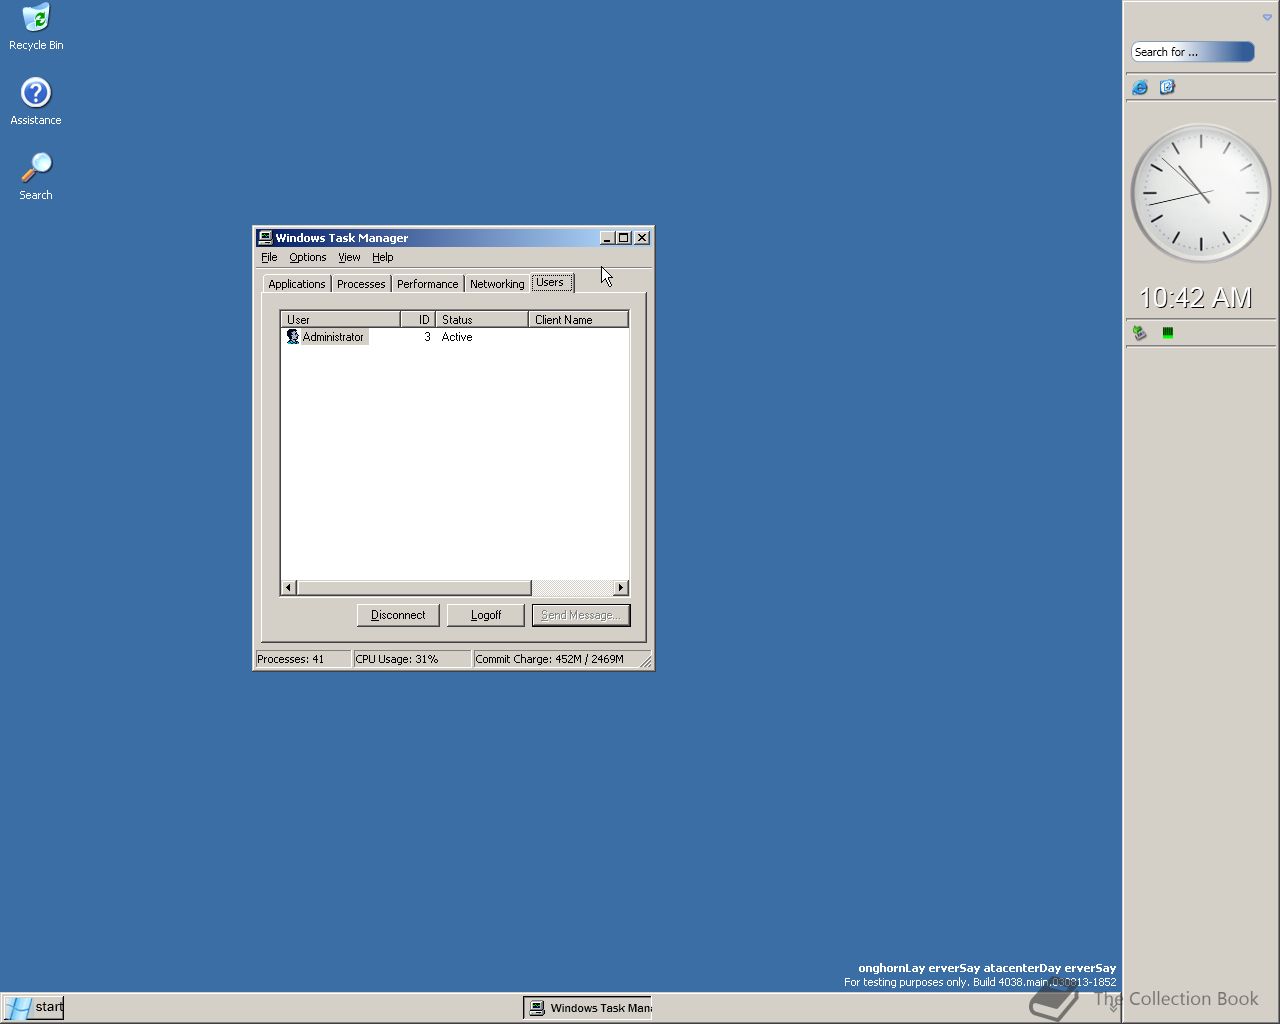Launch Internet Explorer from sidebar quick launch
This screenshot has height=1024, width=1280.
coord(1140,88)
